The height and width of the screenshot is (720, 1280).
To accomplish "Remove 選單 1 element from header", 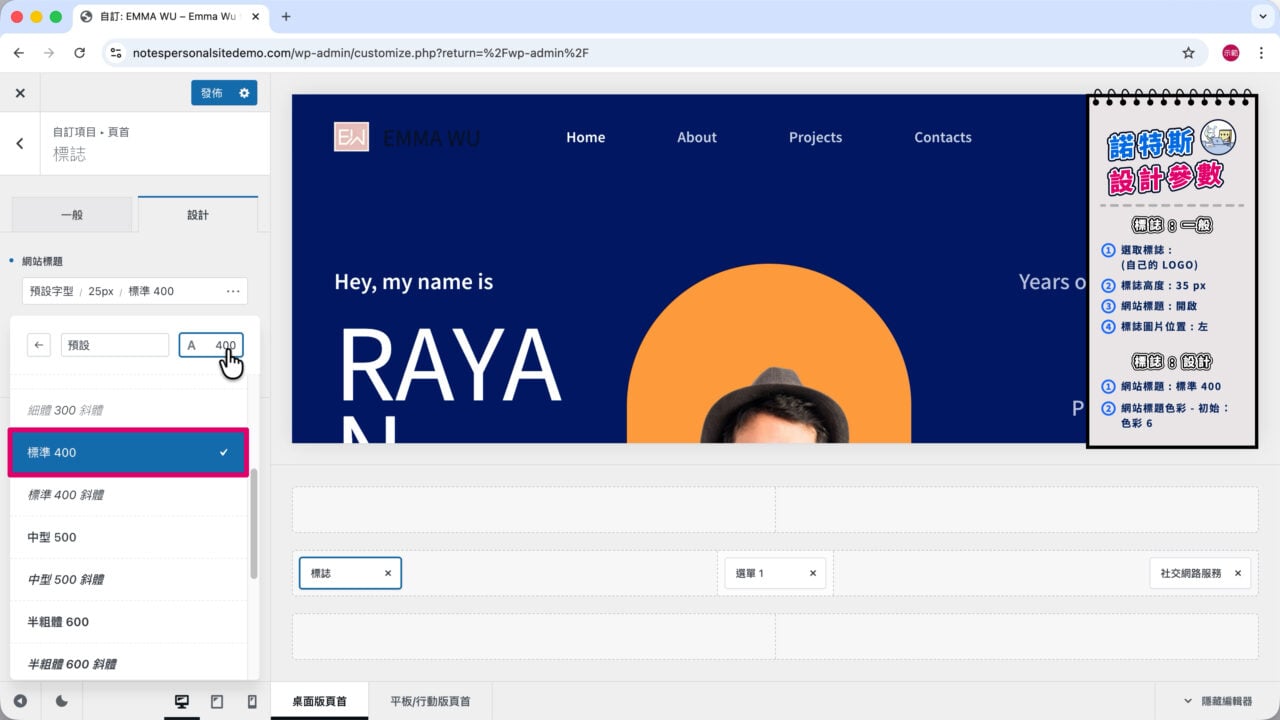I will pos(813,573).
